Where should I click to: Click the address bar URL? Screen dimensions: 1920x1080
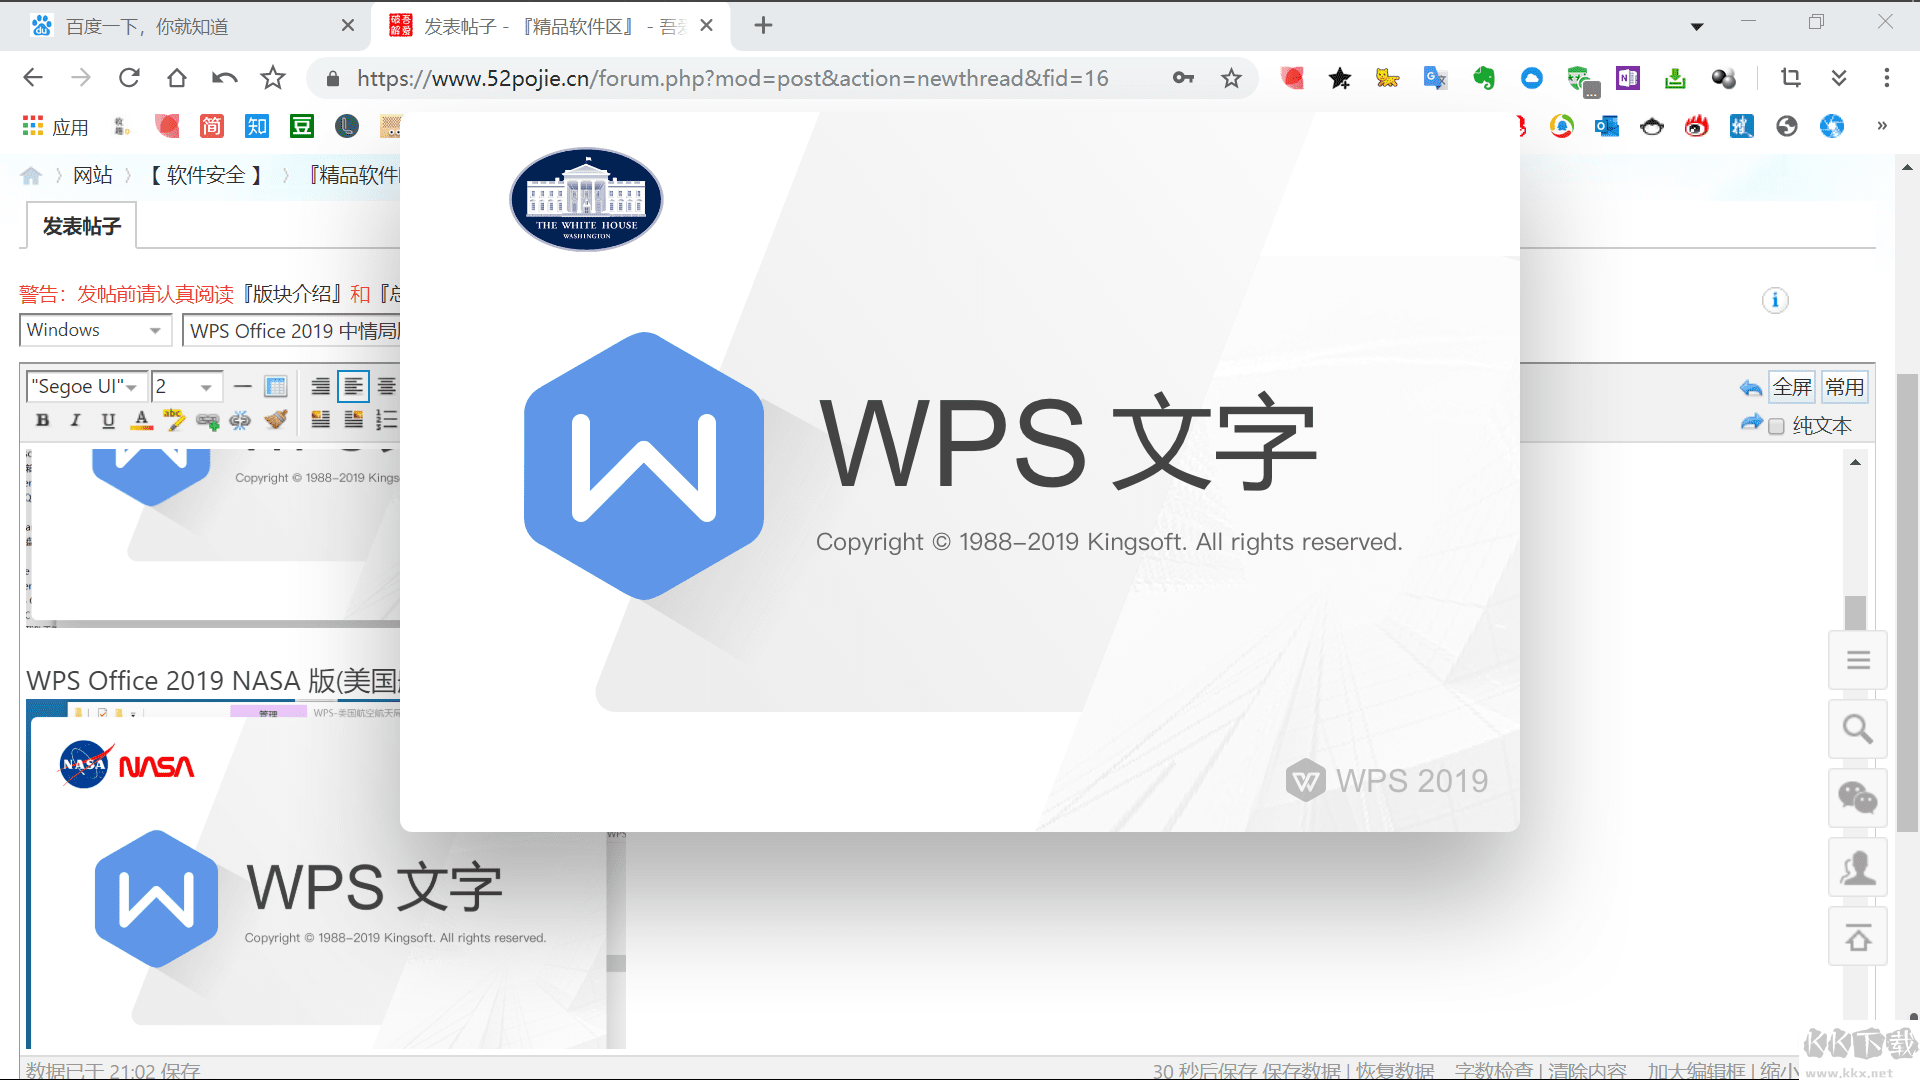point(732,78)
